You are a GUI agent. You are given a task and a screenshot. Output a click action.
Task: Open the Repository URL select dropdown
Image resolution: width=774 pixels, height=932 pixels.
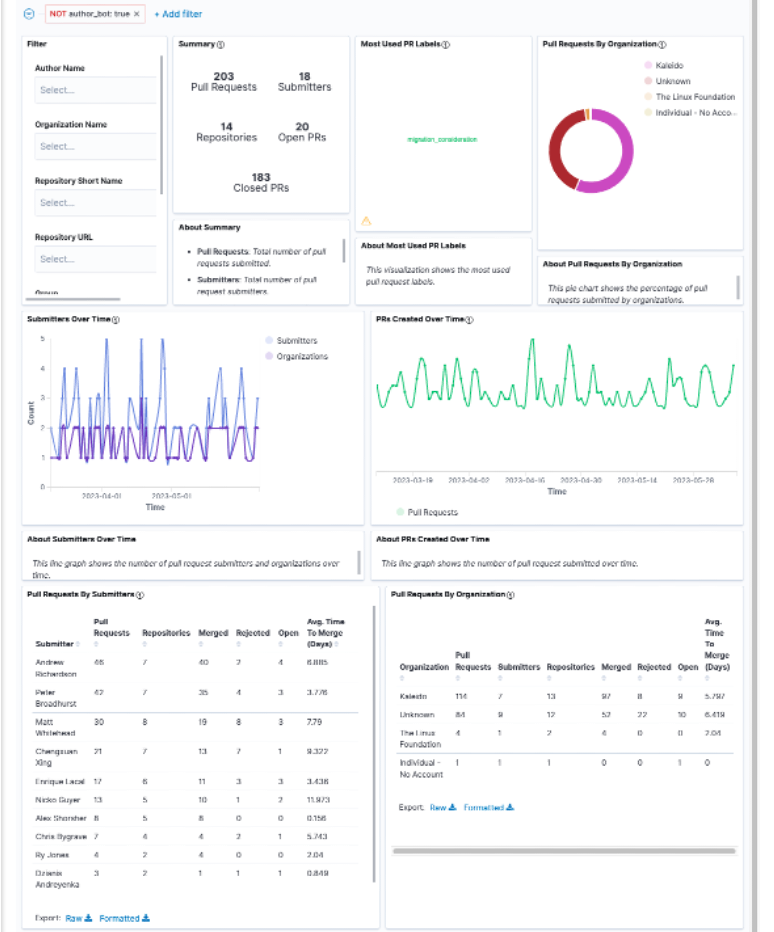[96, 259]
